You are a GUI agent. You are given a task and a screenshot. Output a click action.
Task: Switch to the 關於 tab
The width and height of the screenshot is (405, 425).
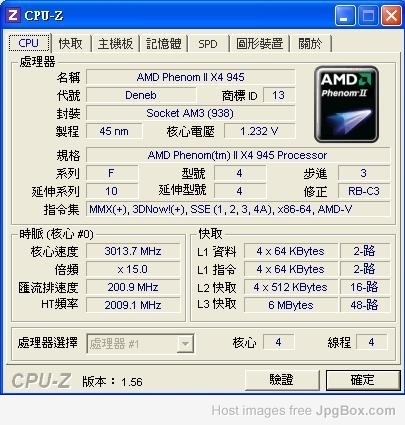[310, 44]
